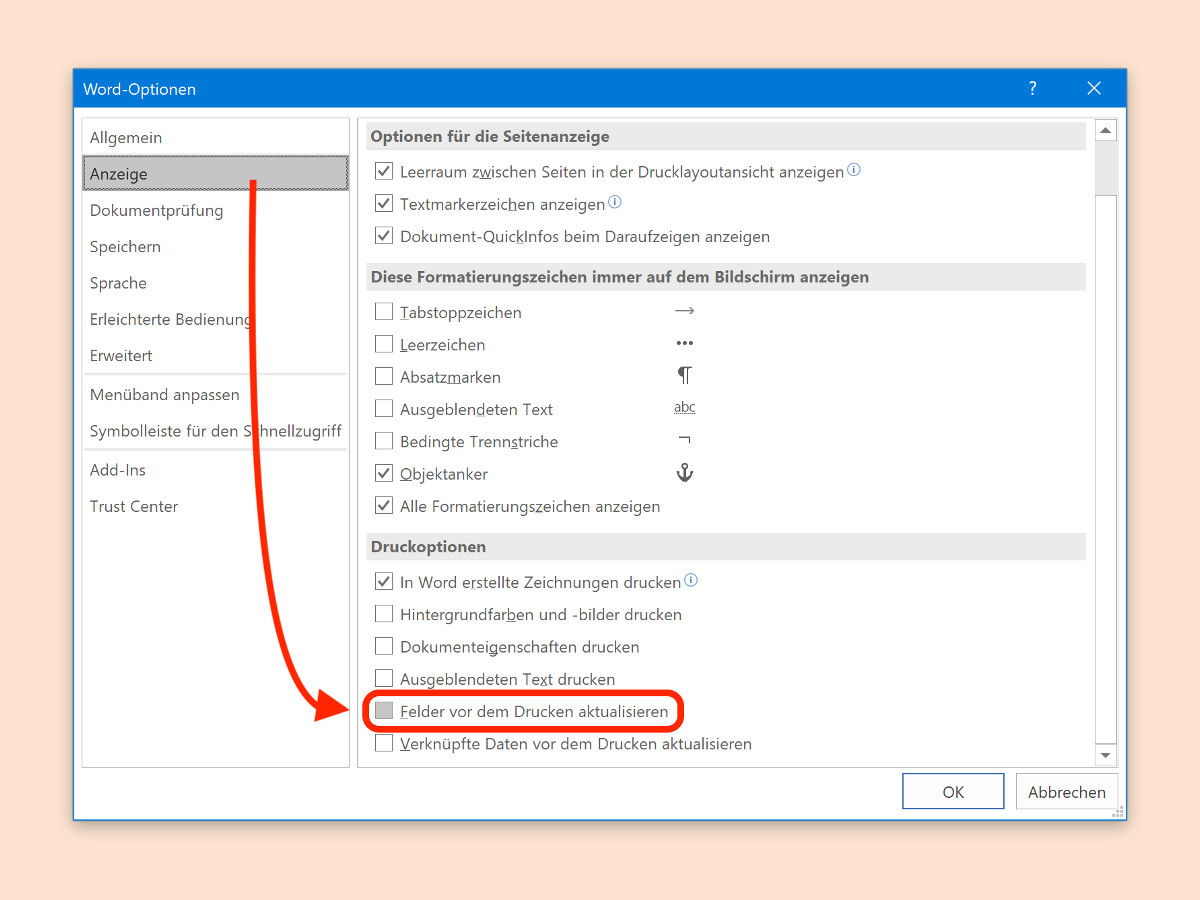The width and height of the screenshot is (1200, 900).
Task: Uncheck Textmarkerzeichen anzeigen
Action: tap(384, 204)
